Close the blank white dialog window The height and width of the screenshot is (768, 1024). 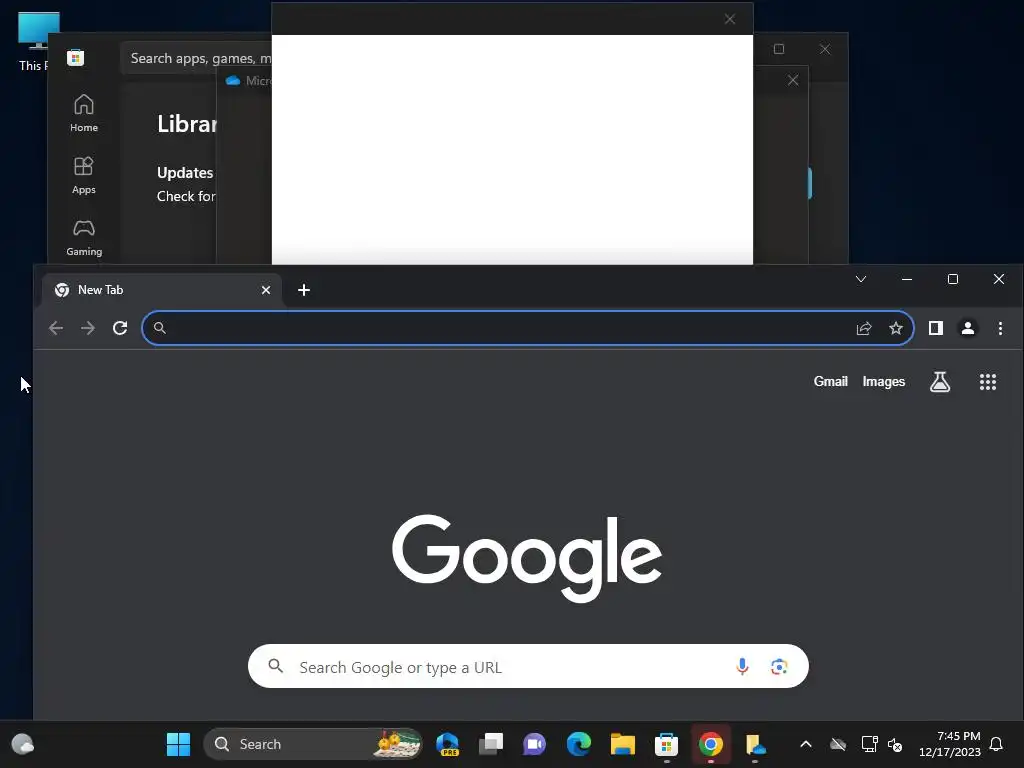click(x=729, y=19)
